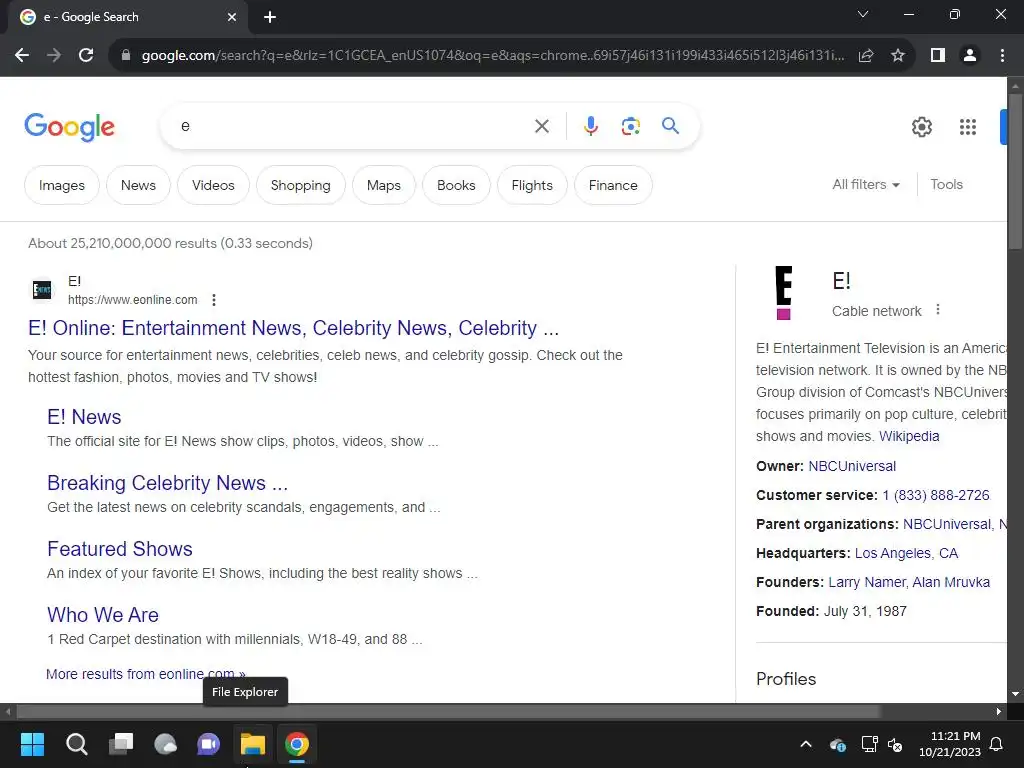Go back to the previous page
The image size is (1024, 768).
[22, 56]
